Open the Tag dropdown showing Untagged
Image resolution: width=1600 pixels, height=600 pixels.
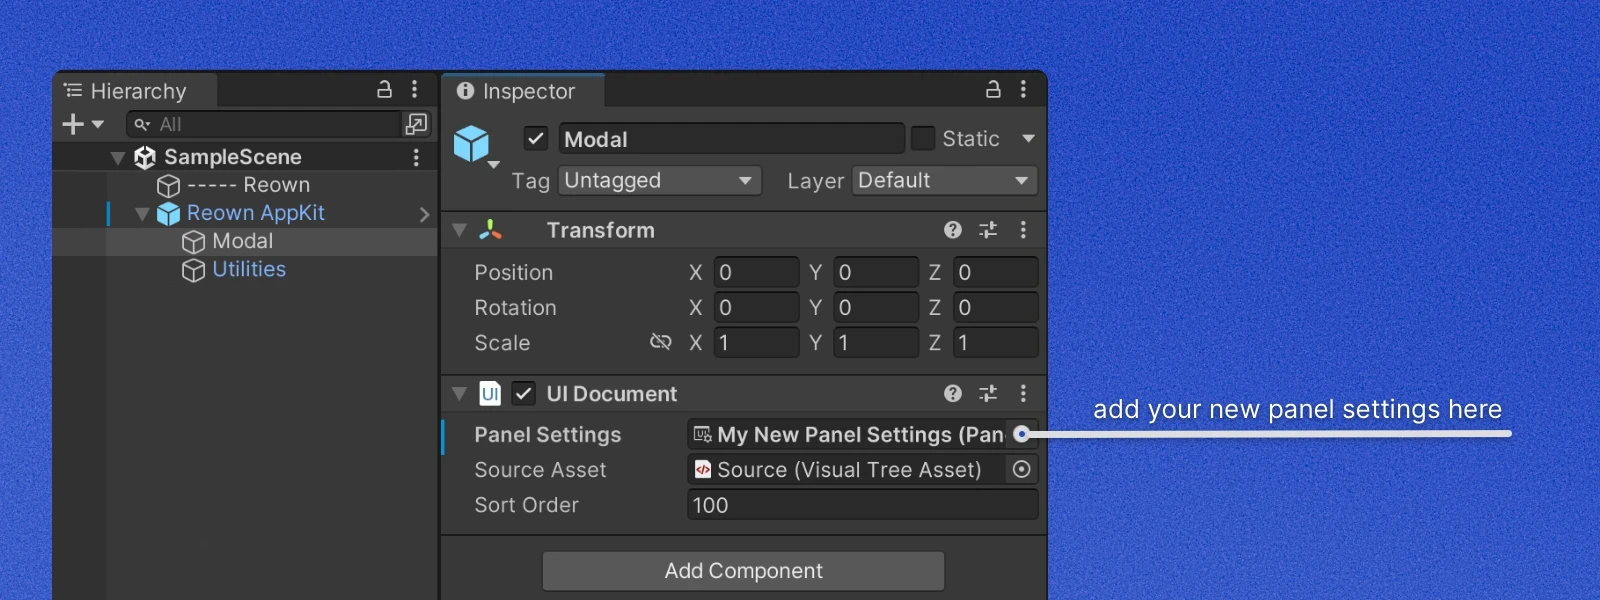(x=660, y=181)
